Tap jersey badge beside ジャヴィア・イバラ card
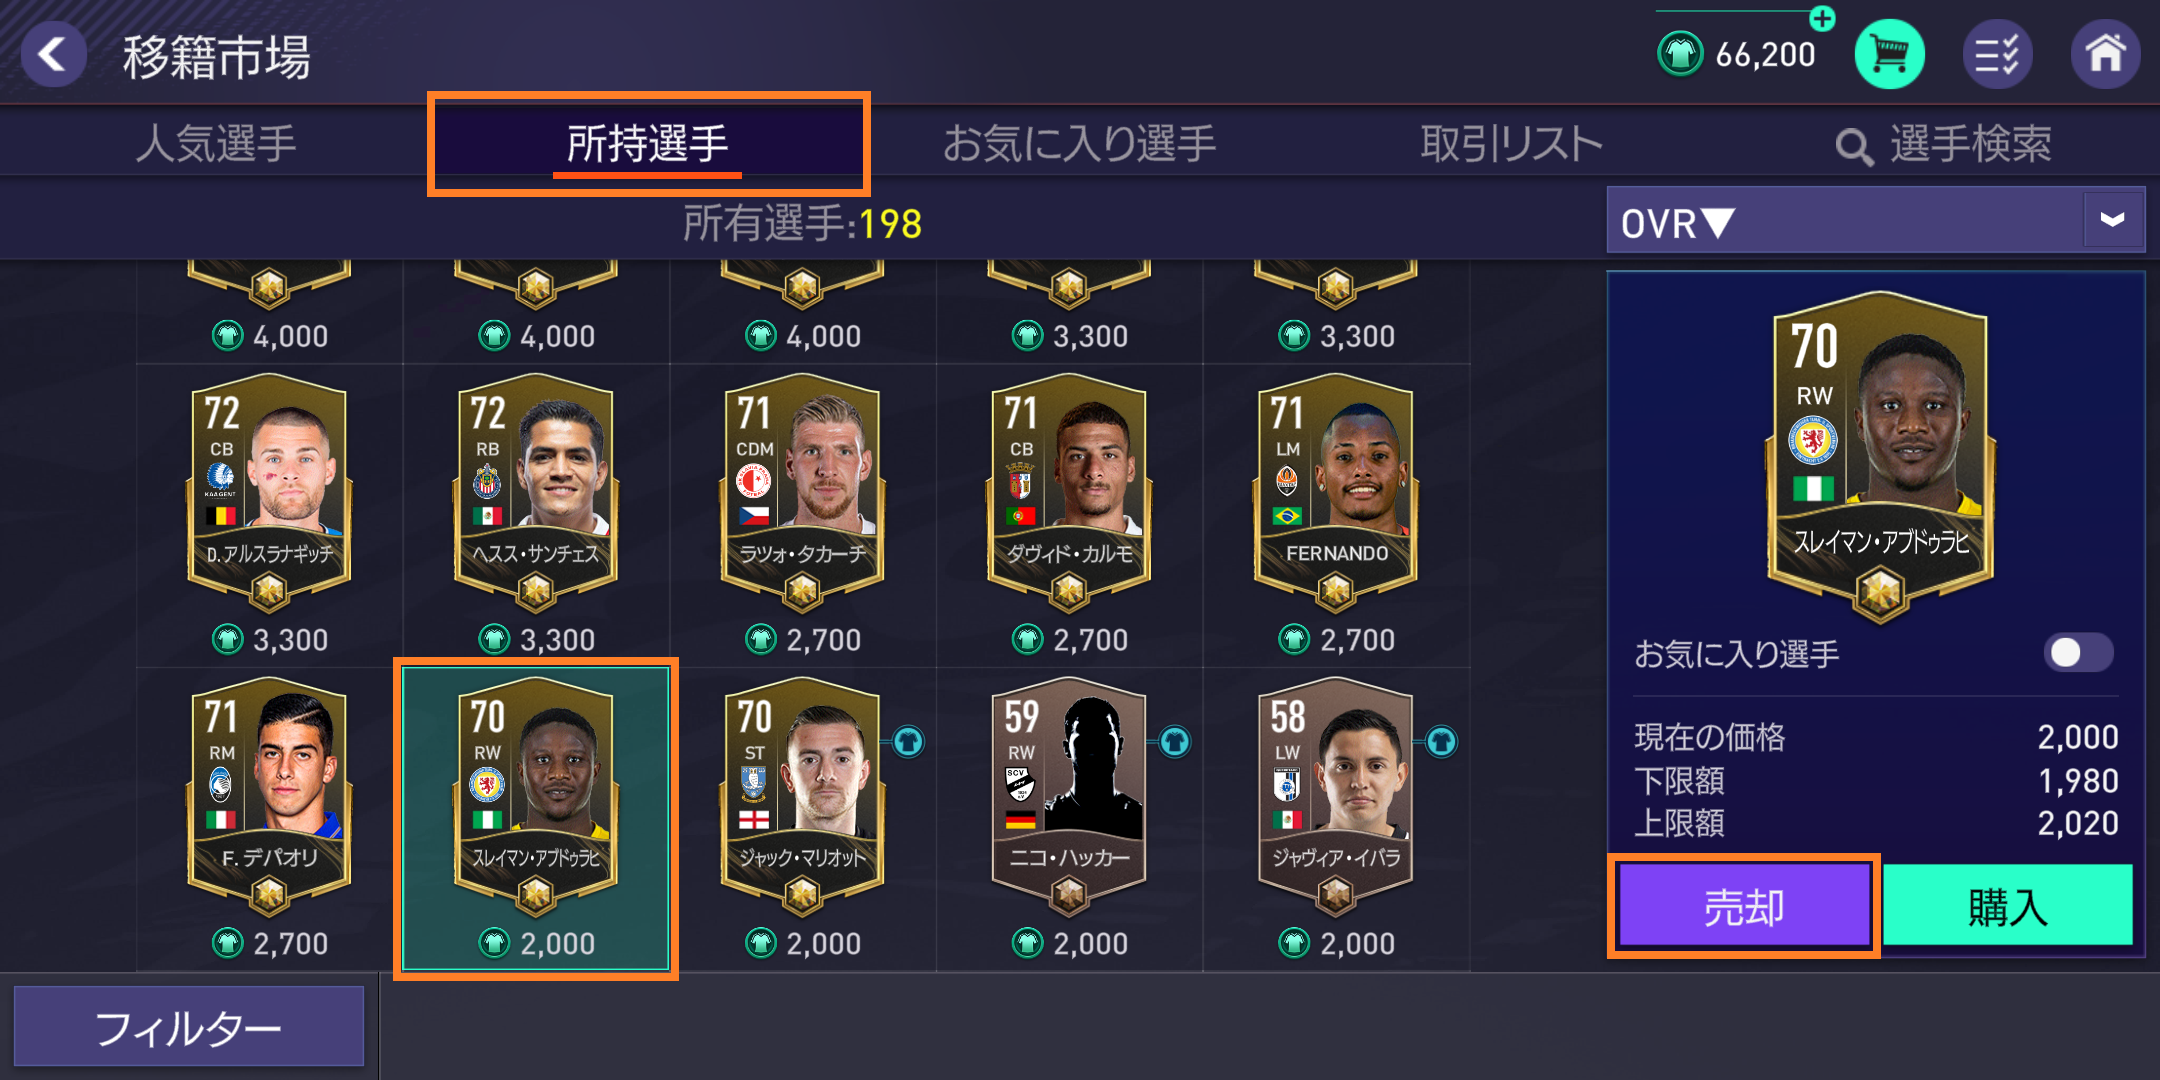This screenshot has height=1080, width=2160. [1441, 742]
